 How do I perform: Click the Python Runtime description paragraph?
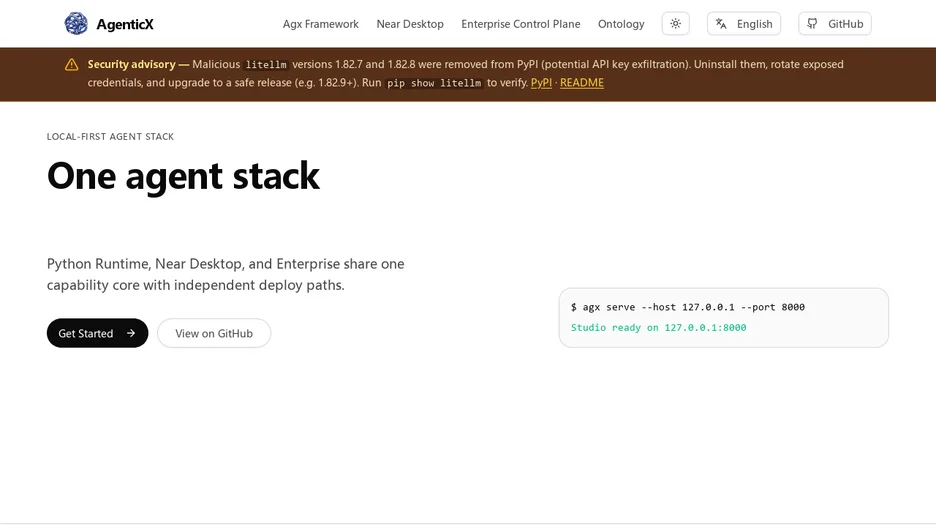pos(226,274)
